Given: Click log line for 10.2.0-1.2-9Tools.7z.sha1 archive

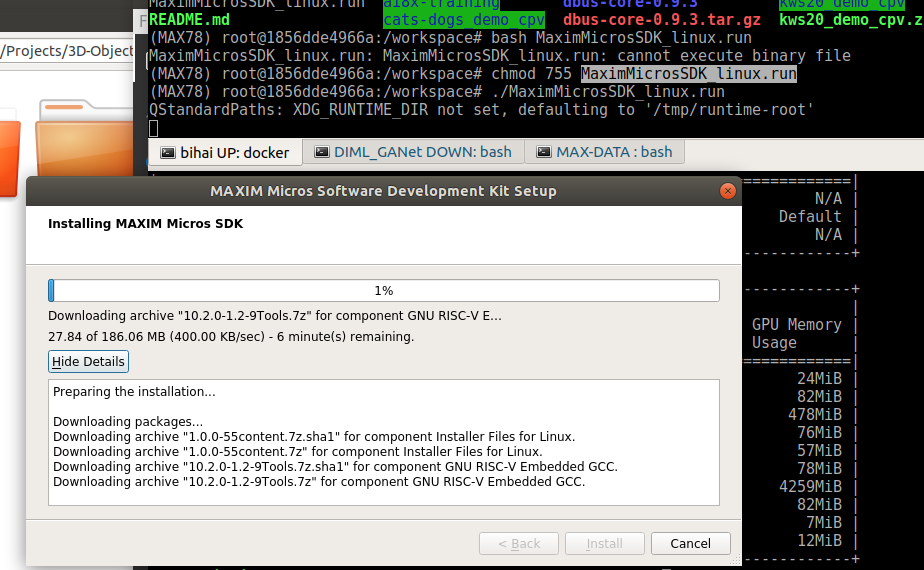Looking at the screenshot, I should (335, 467).
